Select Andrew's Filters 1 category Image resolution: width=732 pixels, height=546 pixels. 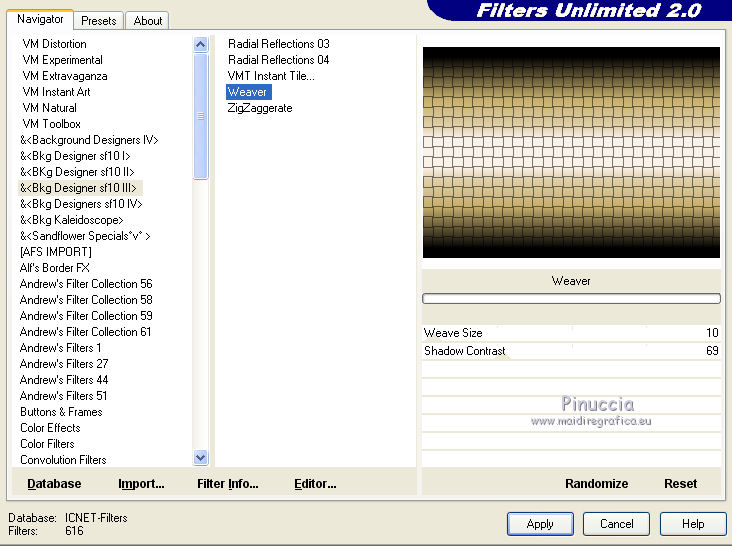[x=60, y=348]
